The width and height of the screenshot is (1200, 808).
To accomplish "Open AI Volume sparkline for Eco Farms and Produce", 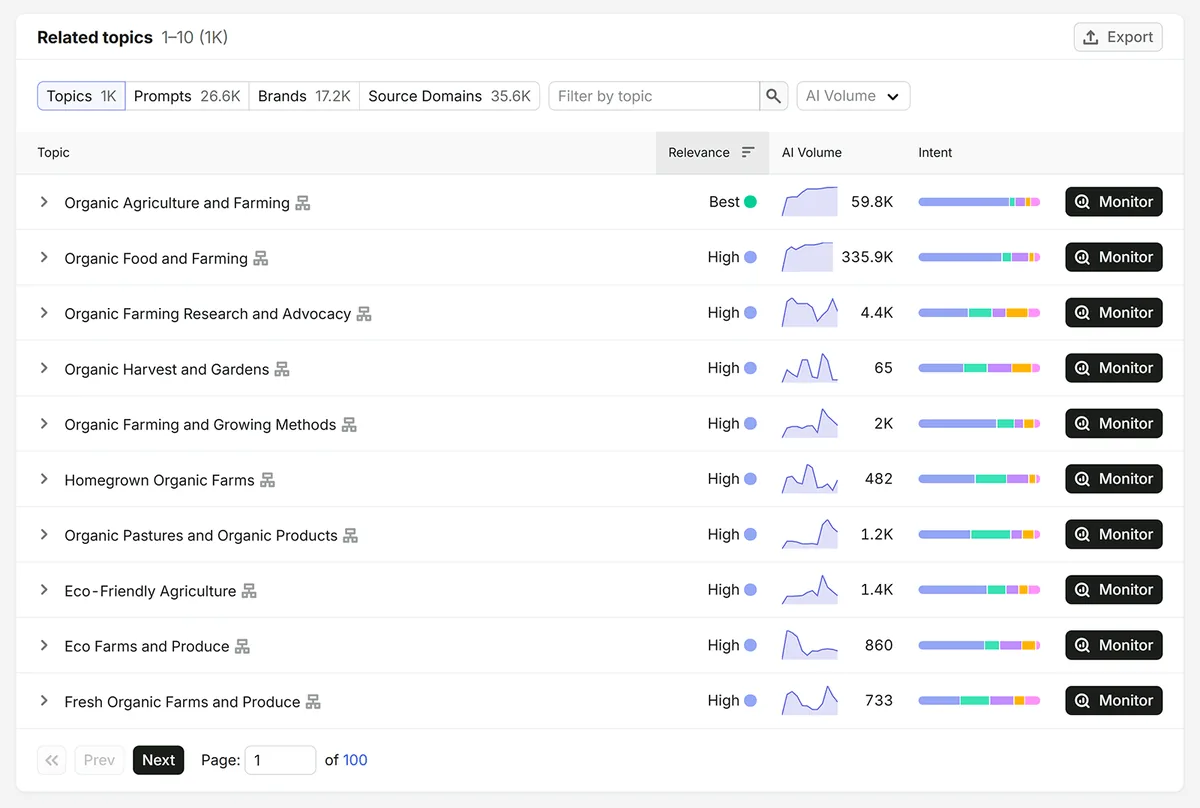I will tap(810, 645).
